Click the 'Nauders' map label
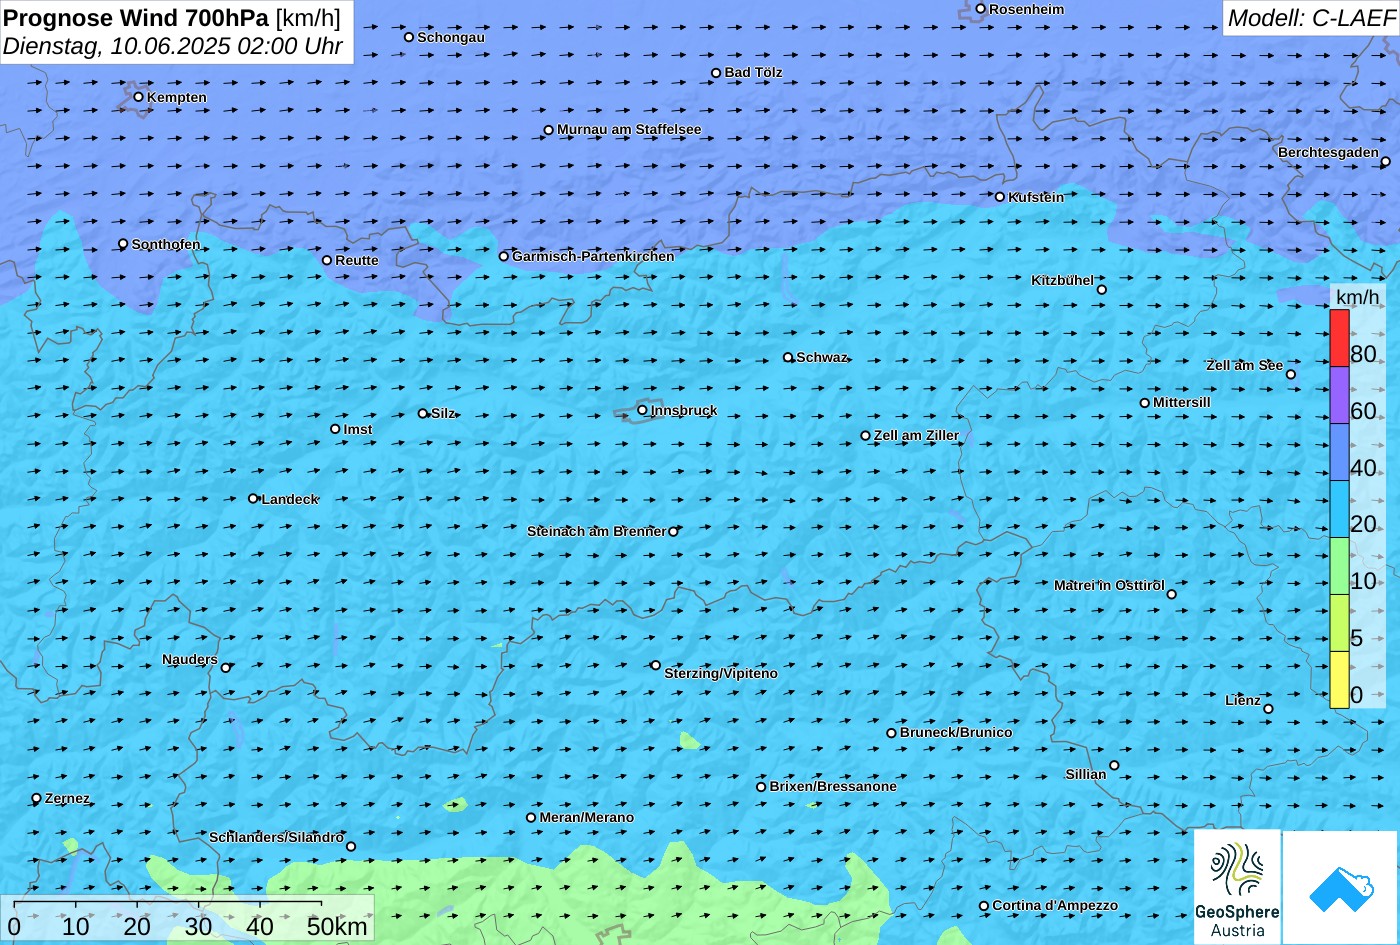 click(x=190, y=659)
